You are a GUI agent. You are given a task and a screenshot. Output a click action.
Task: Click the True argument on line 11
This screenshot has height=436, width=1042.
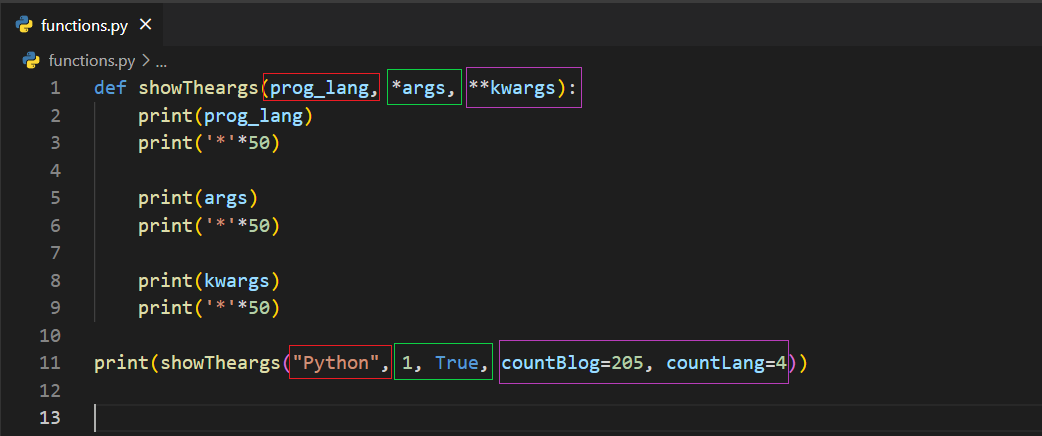[x=457, y=363]
